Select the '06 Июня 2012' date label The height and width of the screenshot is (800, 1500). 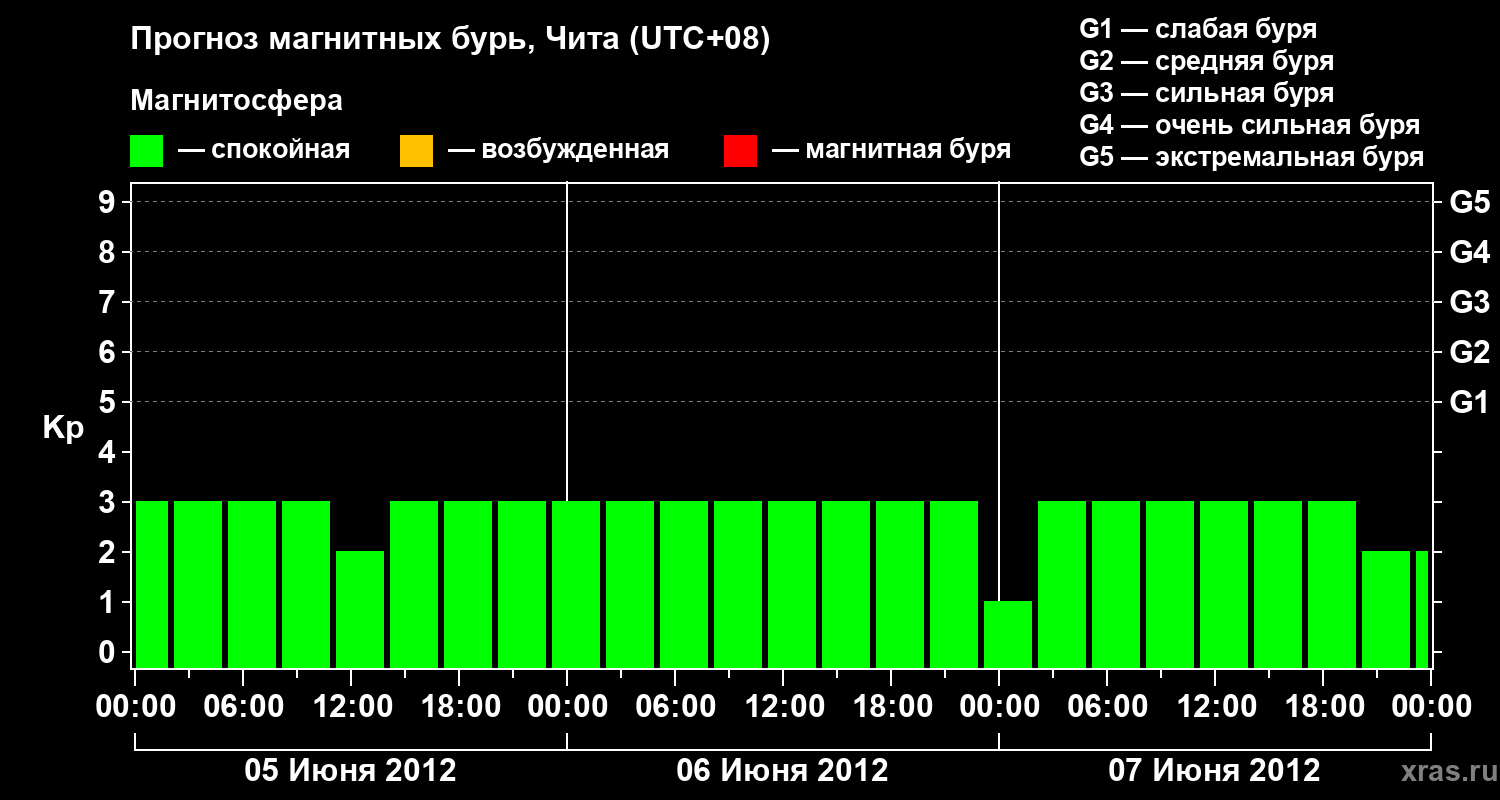click(x=783, y=771)
